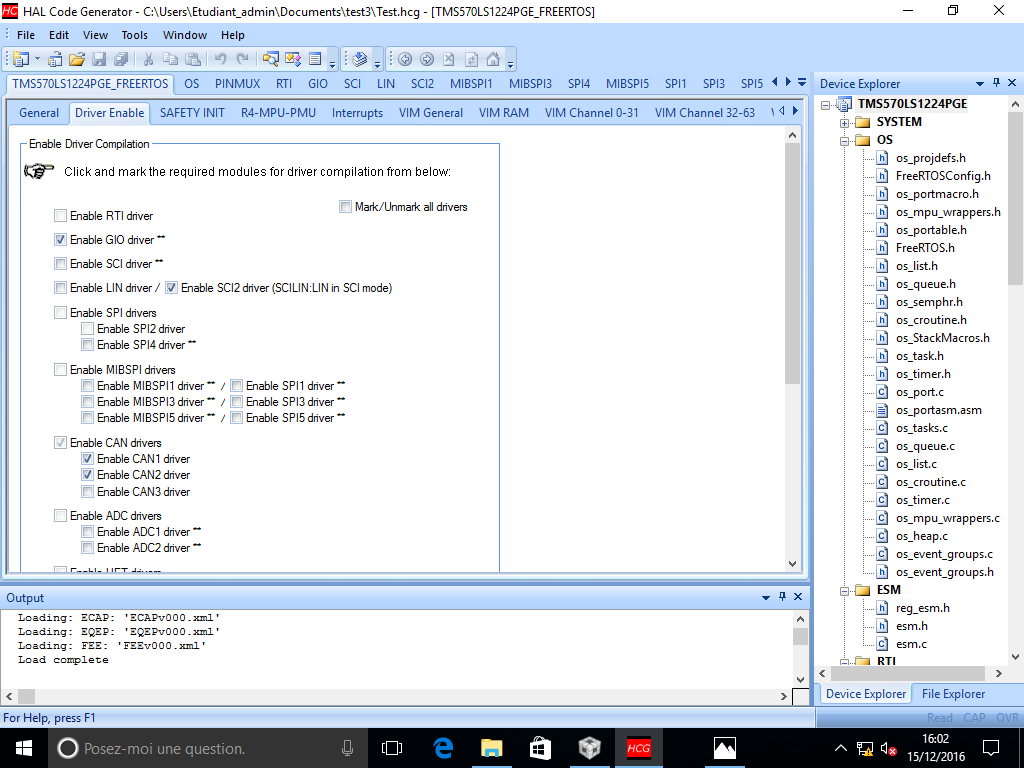This screenshot has height=768, width=1024.
Task: Click the Paste clipboard icon
Action: coord(193,59)
